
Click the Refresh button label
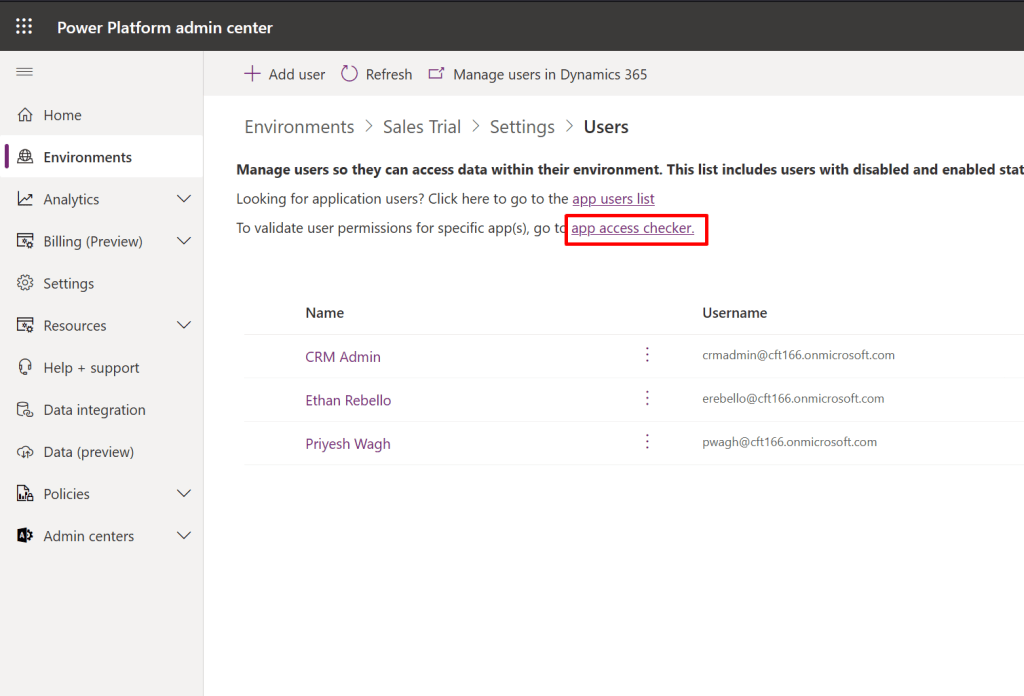point(389,74)
